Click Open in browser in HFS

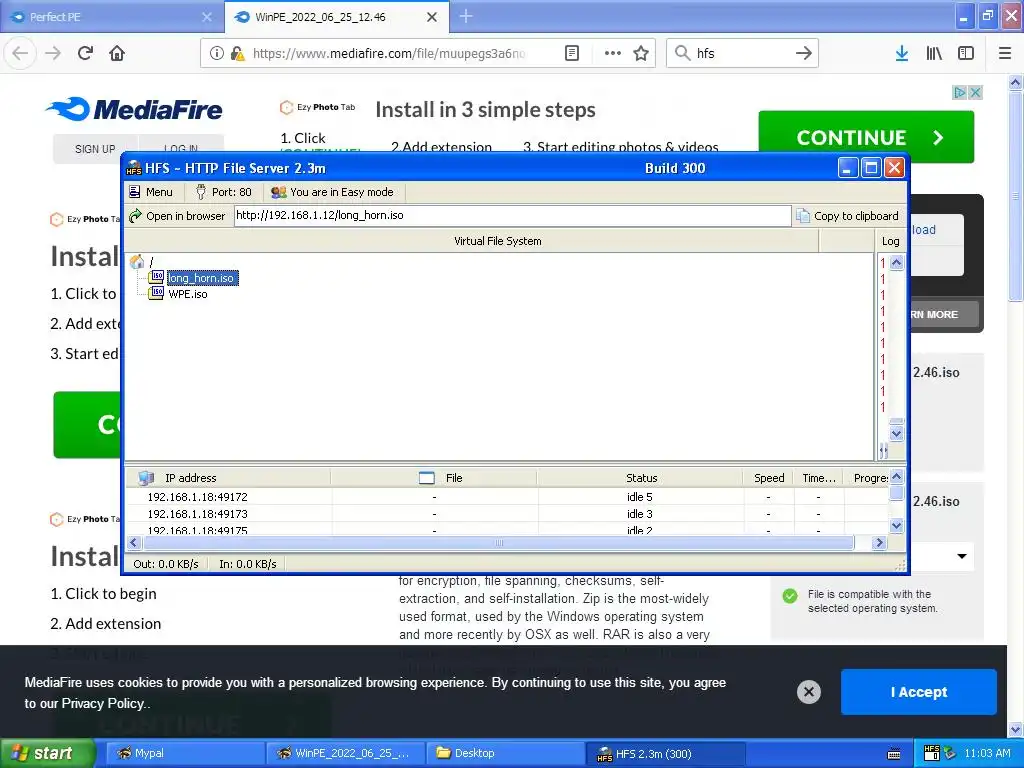[177, 216]
